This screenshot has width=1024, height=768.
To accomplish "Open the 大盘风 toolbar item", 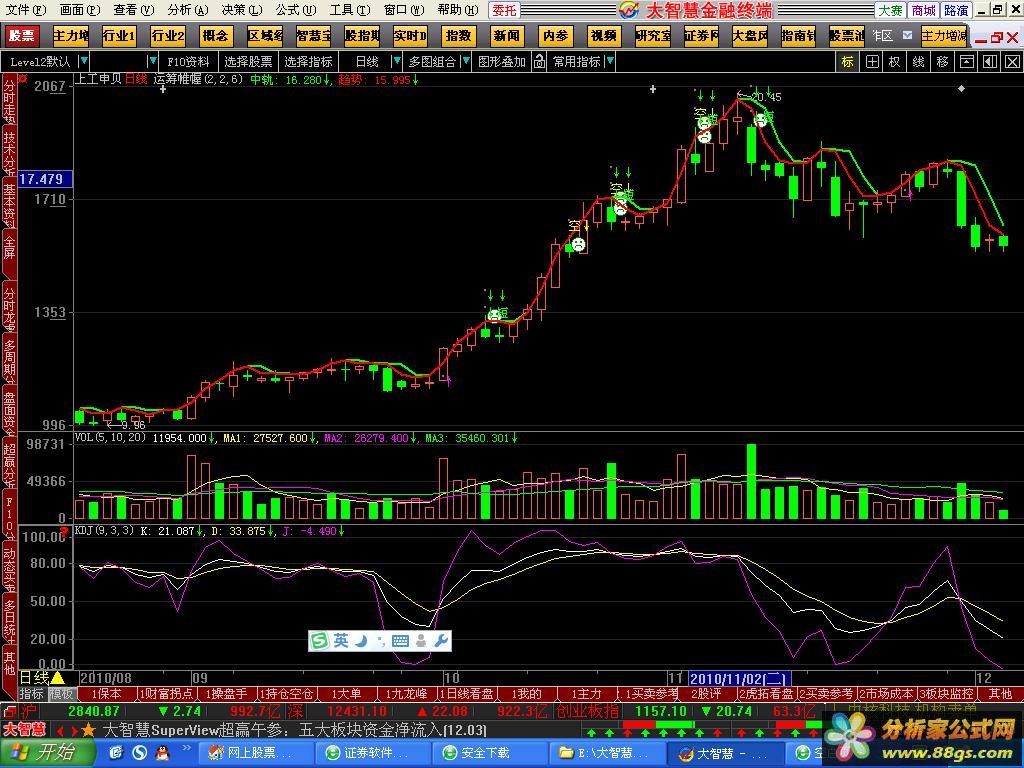I will (x=749, y=36).
